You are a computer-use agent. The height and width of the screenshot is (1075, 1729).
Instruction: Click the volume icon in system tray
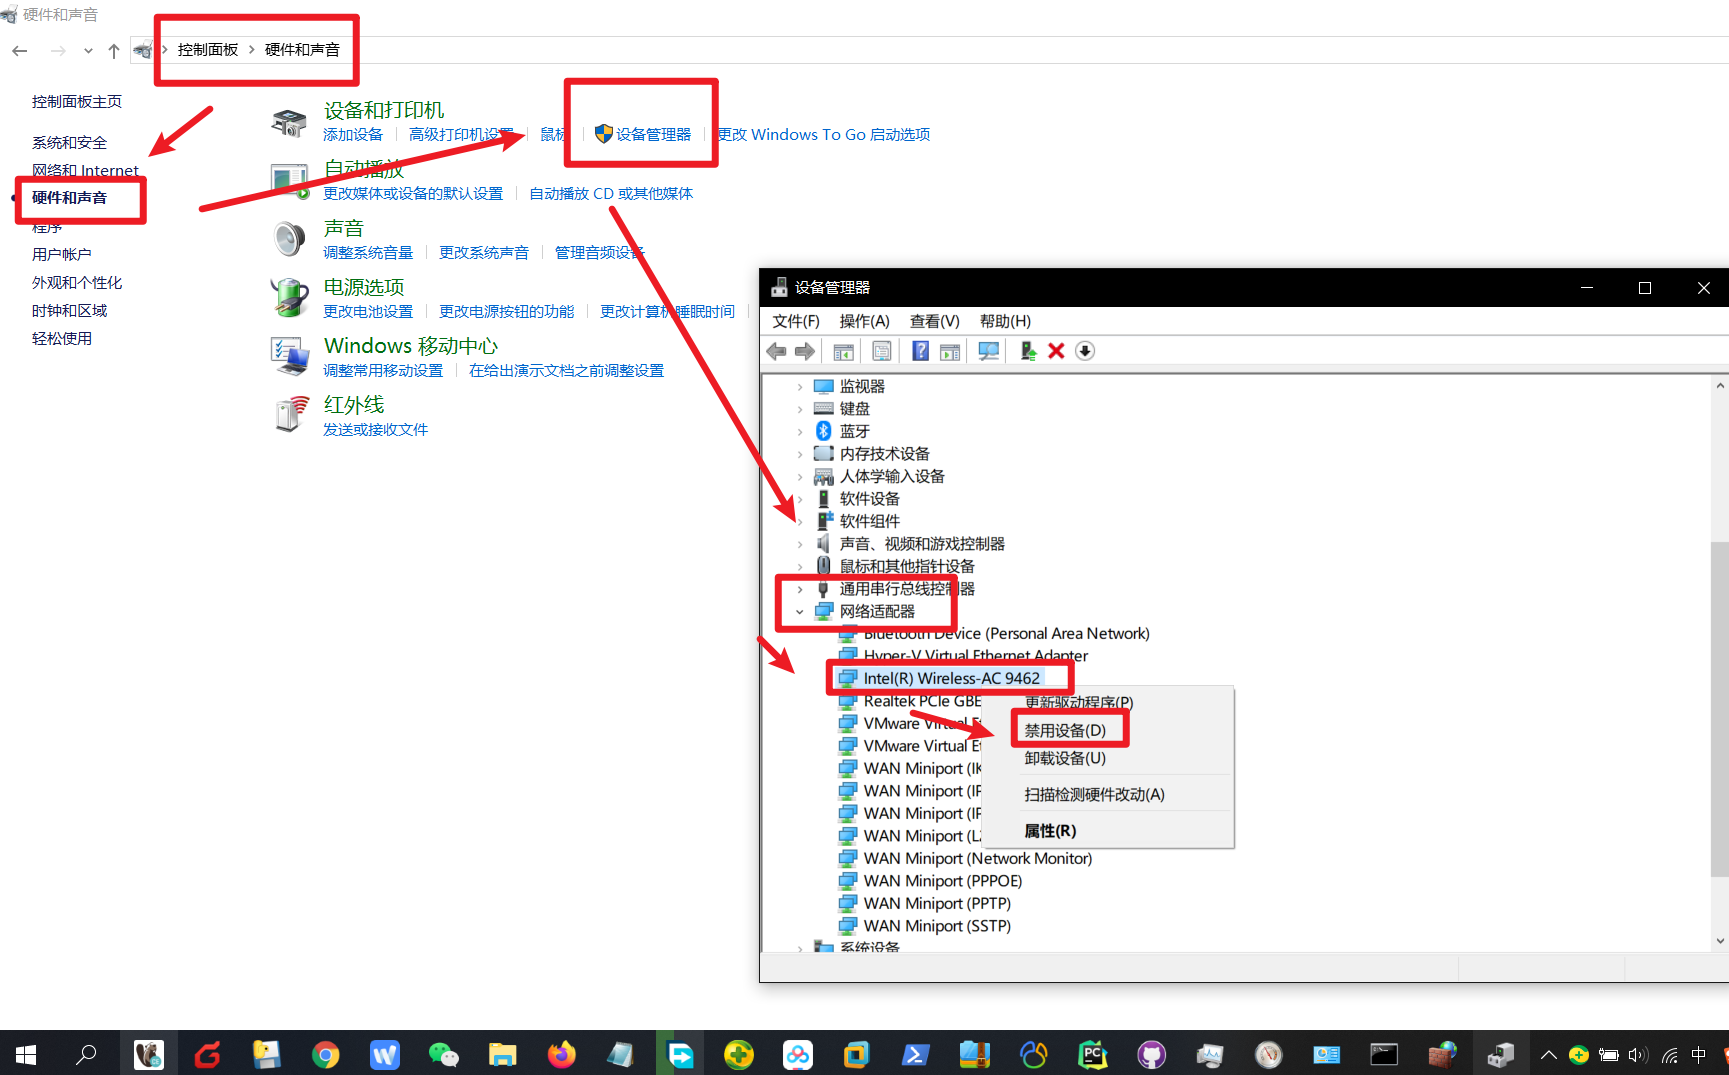1637,1055
